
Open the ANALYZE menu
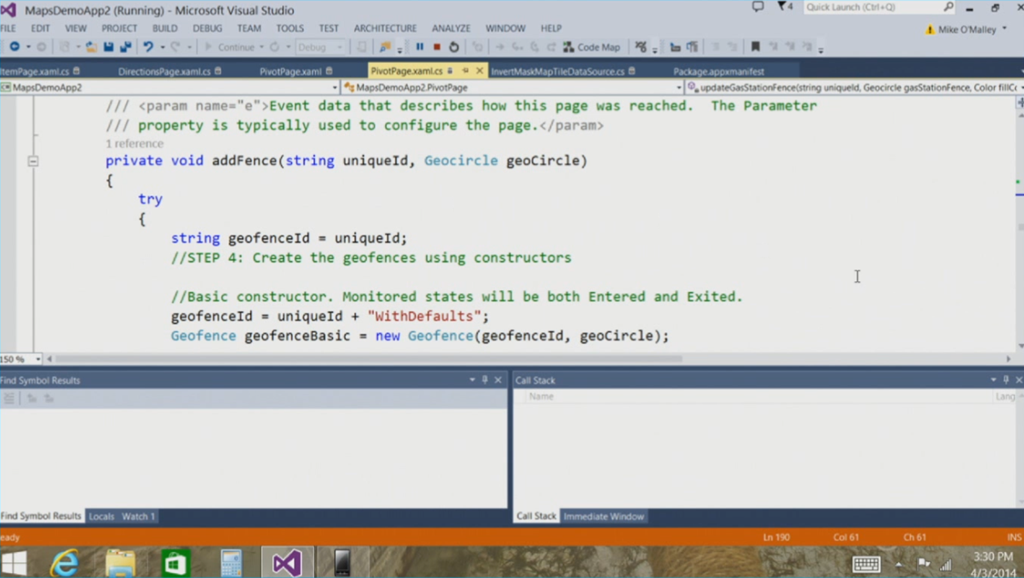tap(451, 28)
